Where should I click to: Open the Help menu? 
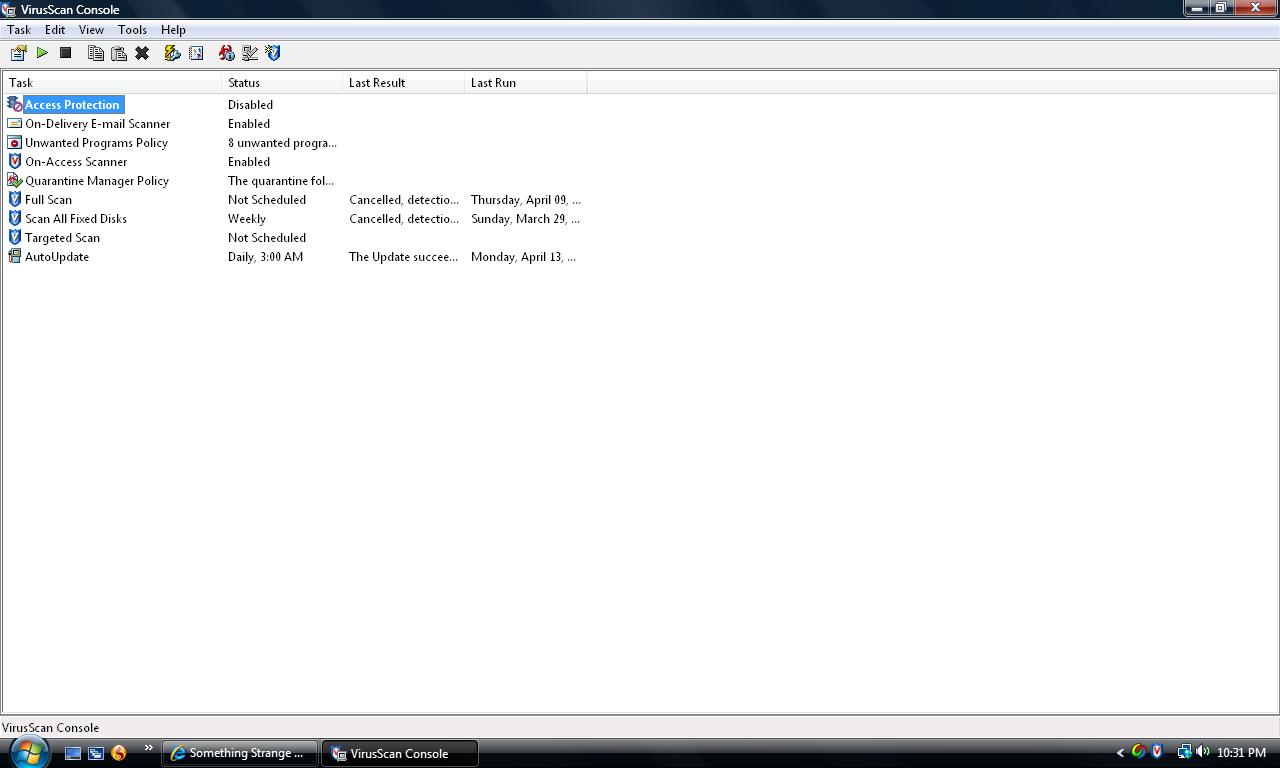coord(173,30)
